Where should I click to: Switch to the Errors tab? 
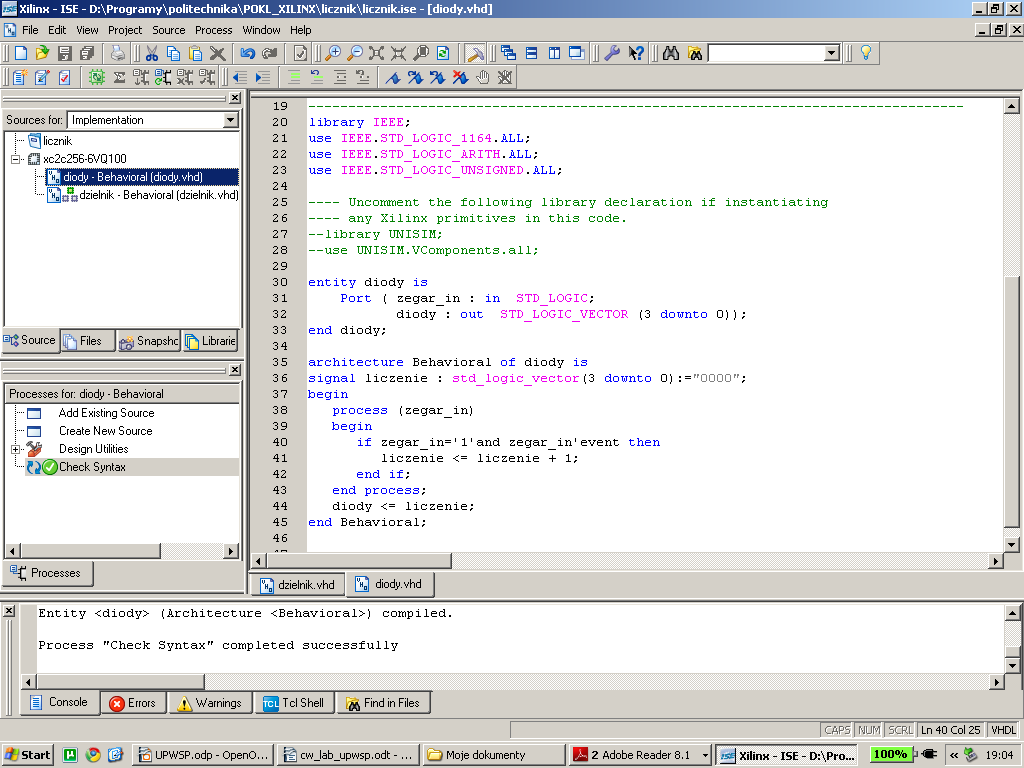133,703
